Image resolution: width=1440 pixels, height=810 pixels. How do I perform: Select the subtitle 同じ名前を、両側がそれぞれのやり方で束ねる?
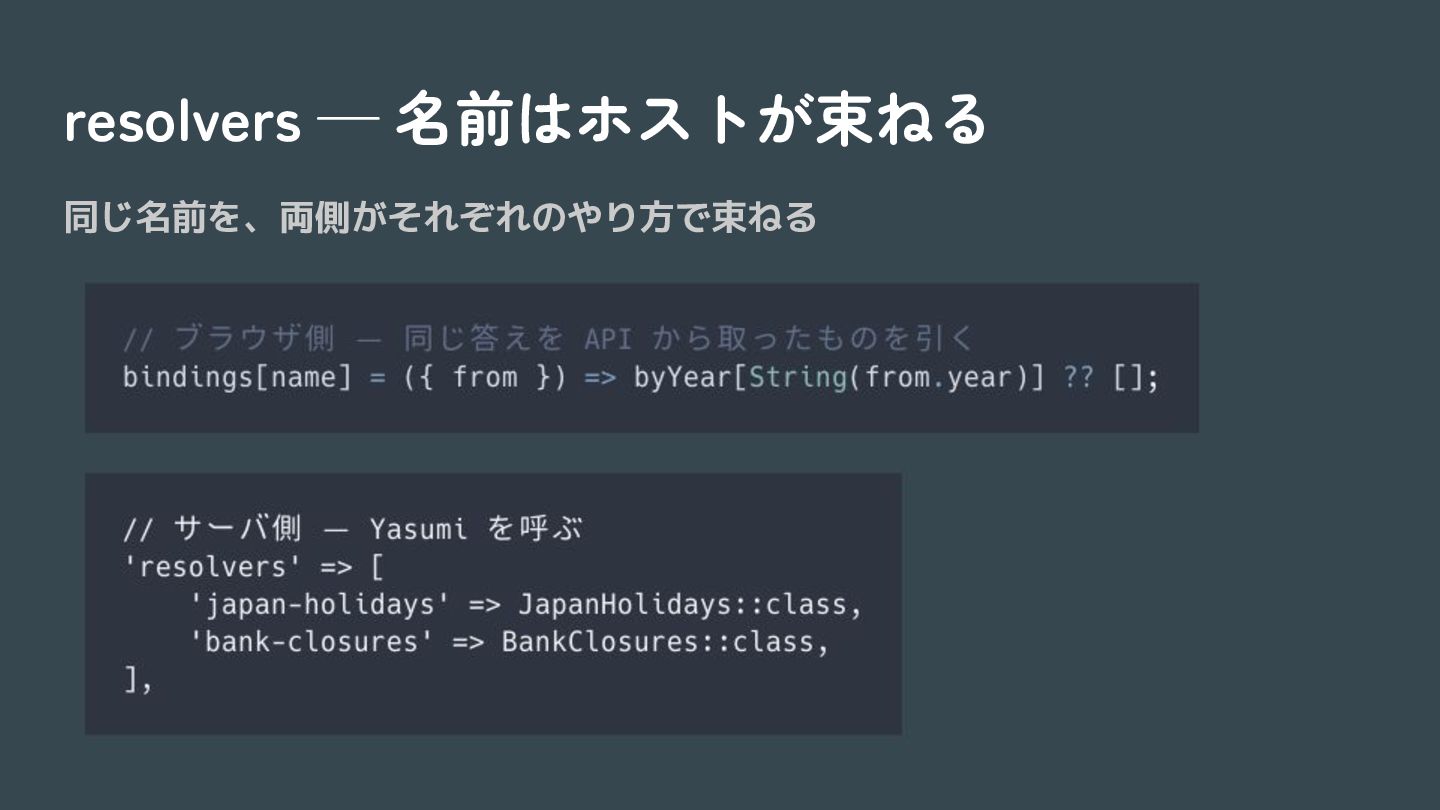(440, 217)
